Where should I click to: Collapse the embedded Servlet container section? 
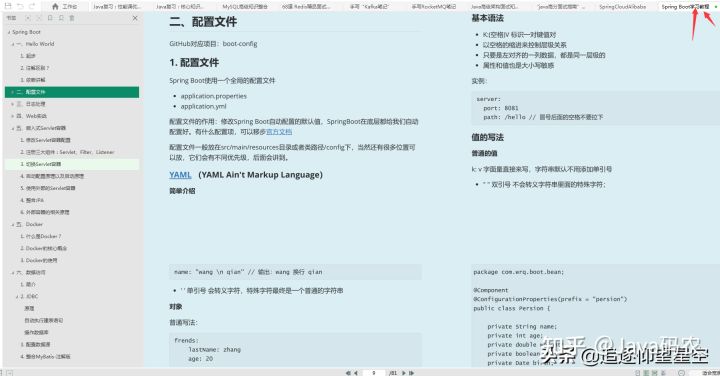click(x=13, y=128)
